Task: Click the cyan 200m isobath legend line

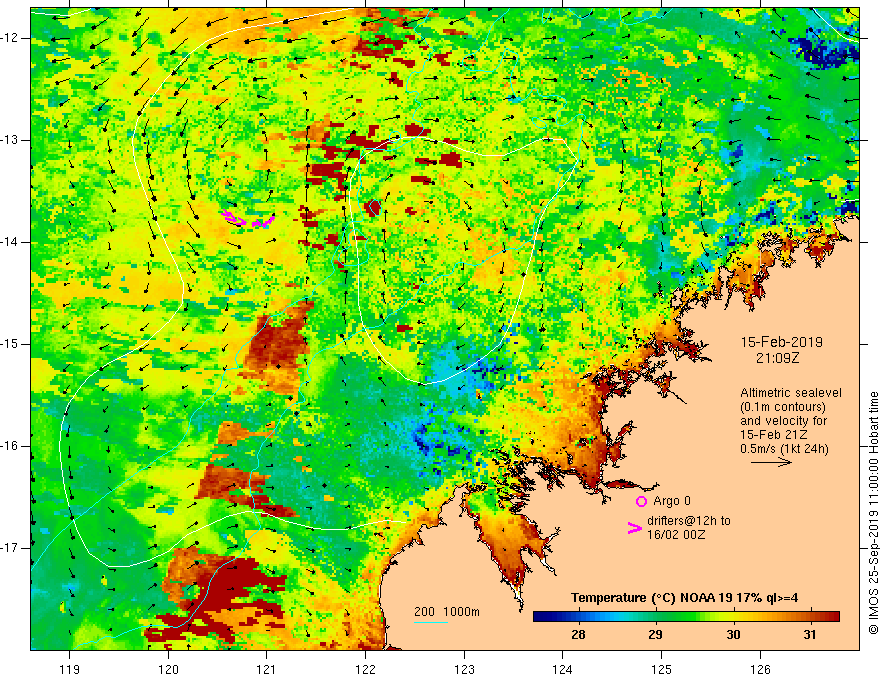Action: pos(430,622)
